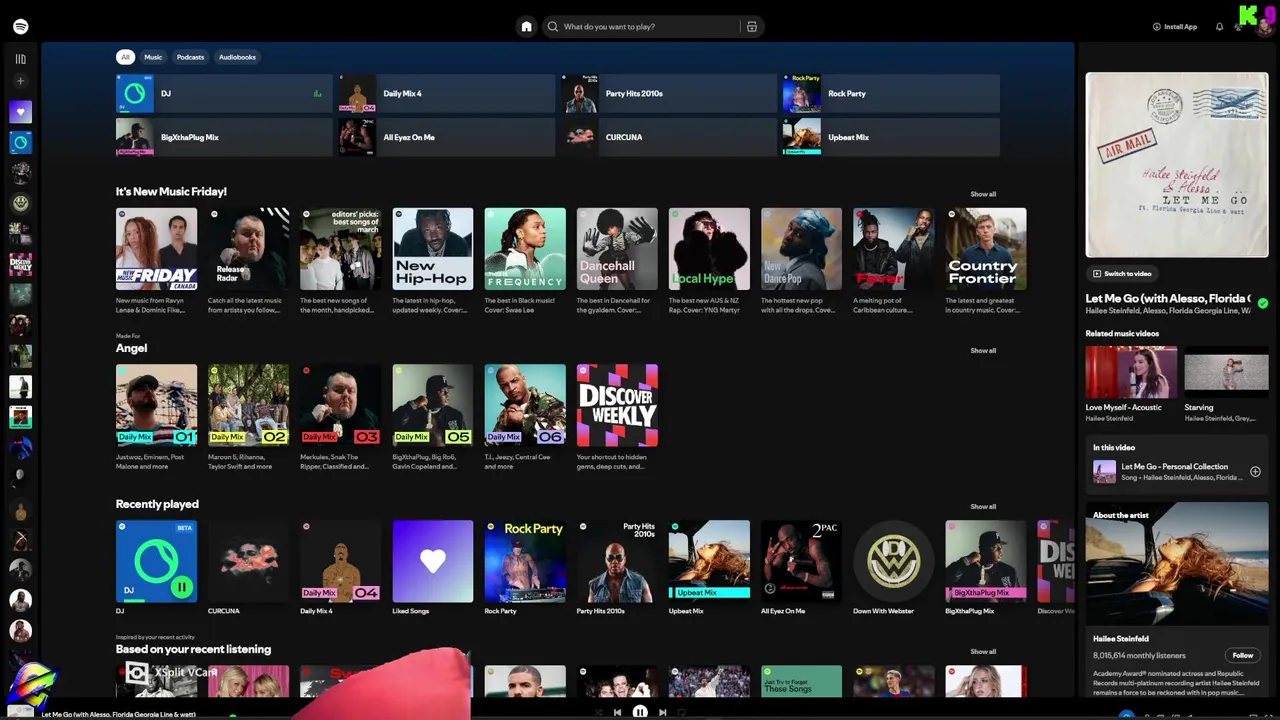1280x720 pixels.
Task: Click the Create plus icon in sidebar
Action: click(21, 81)
